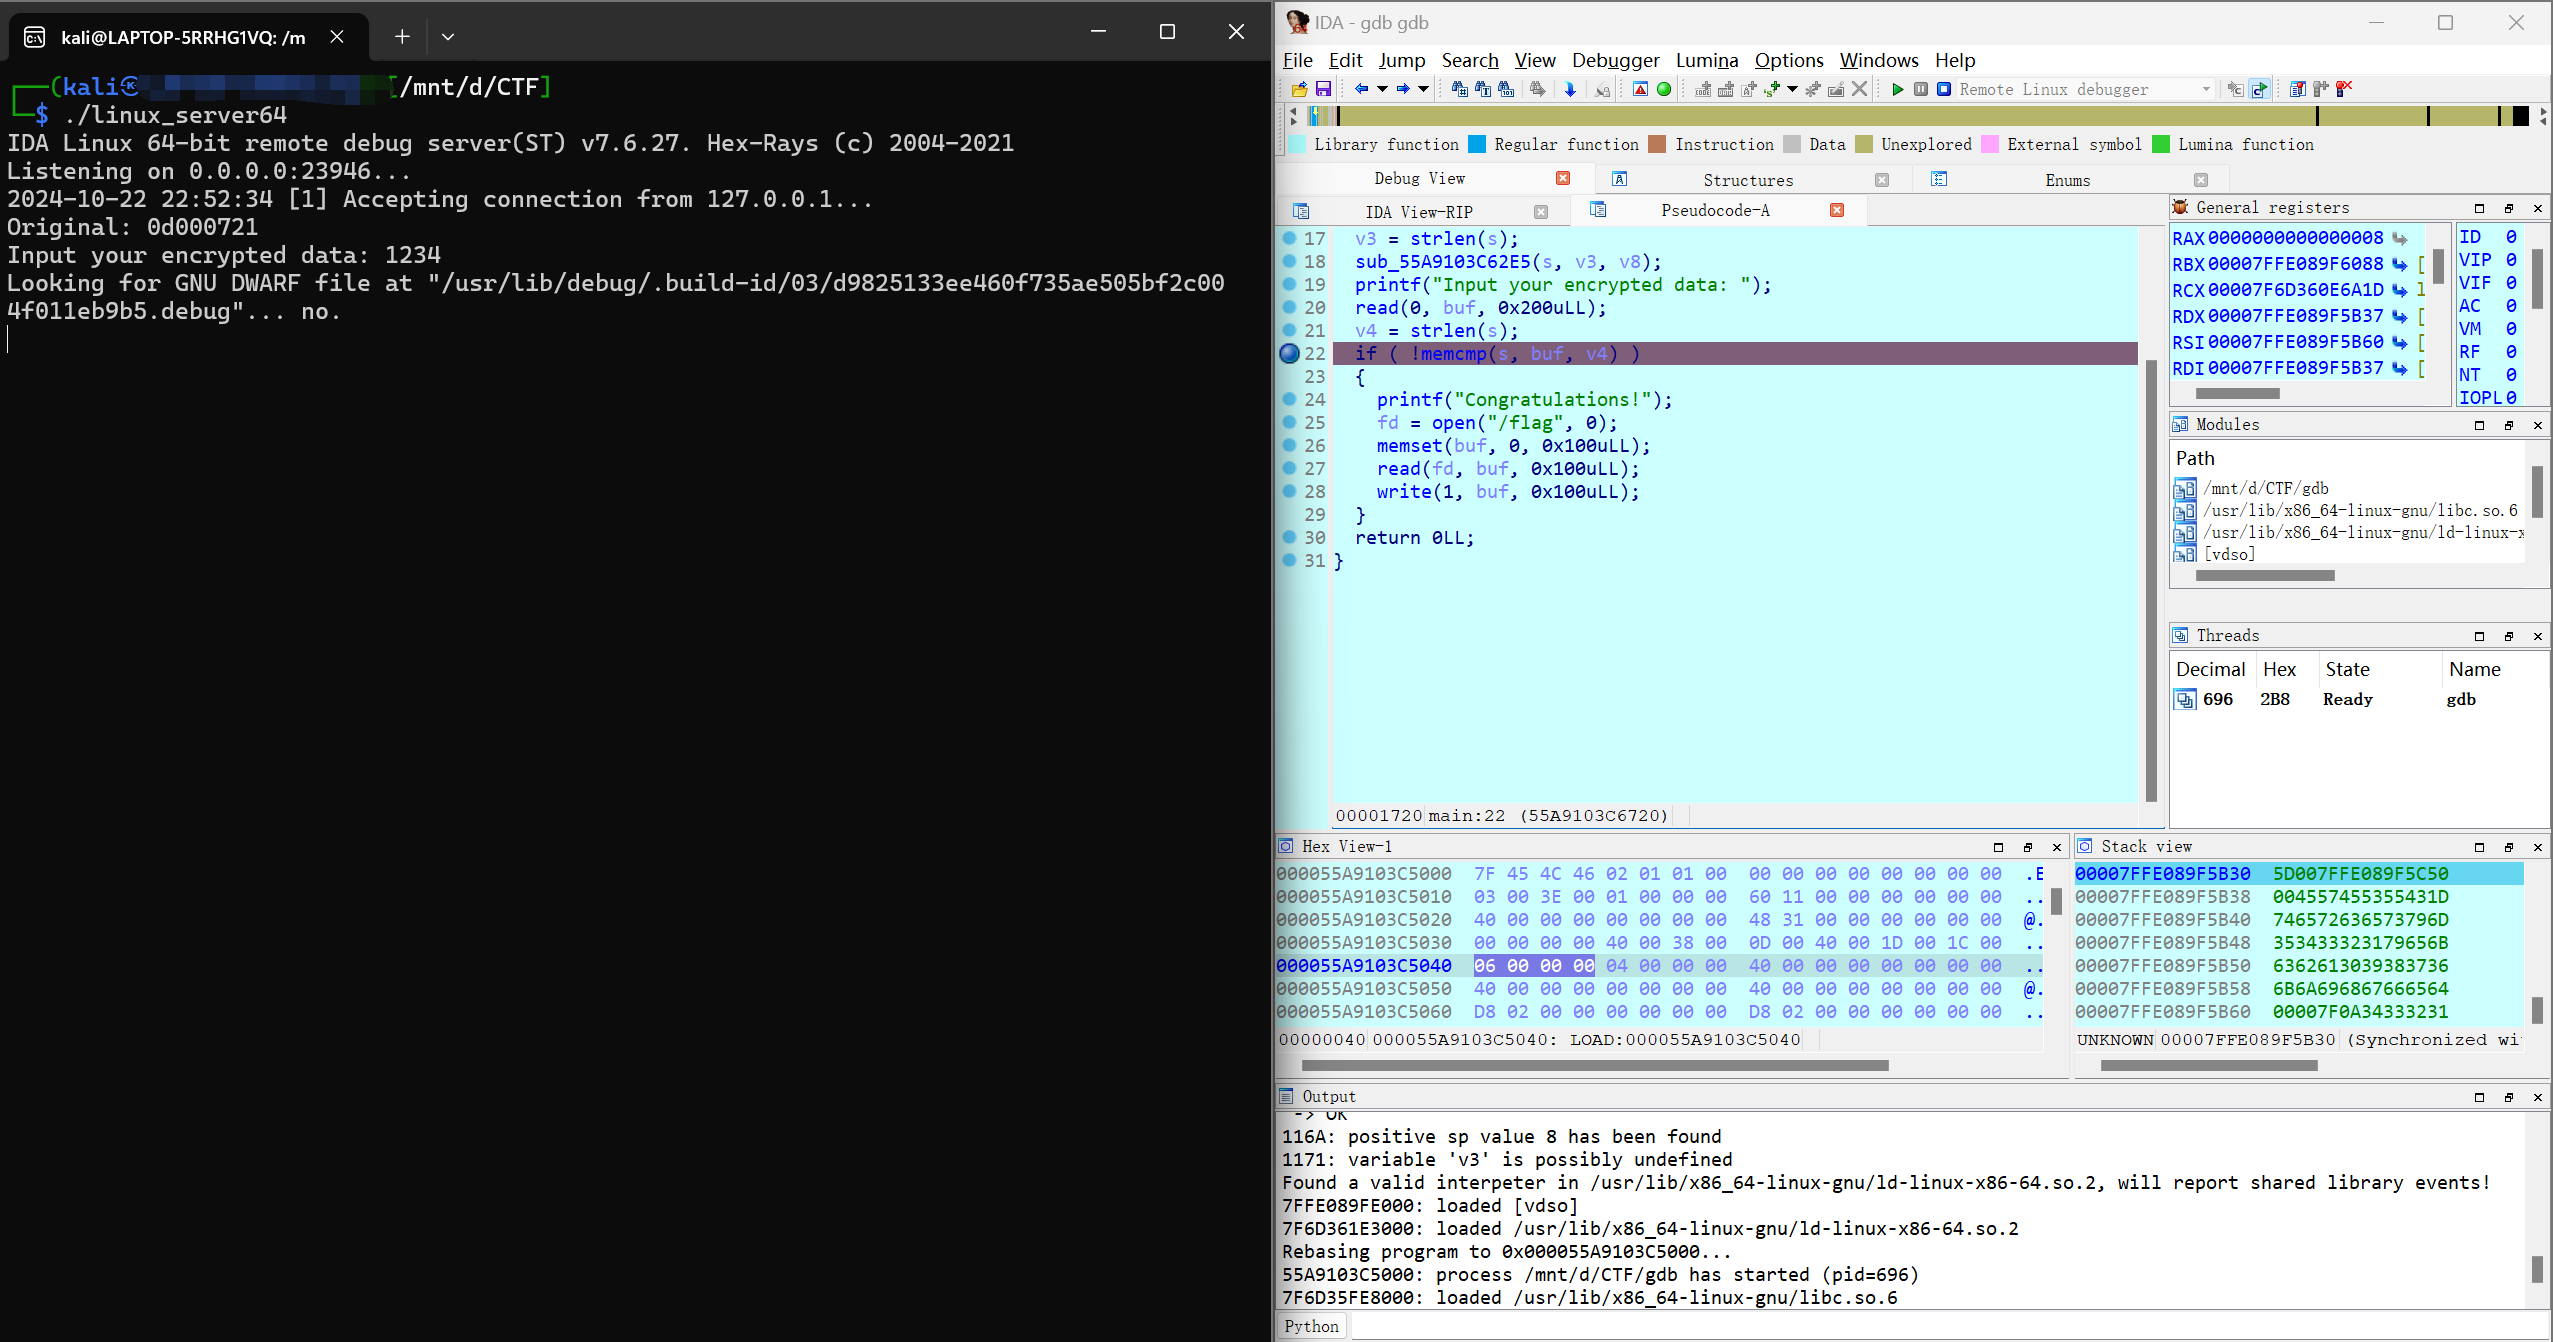Screen dimensions: 2553x1342
Task: Click the red warning triangle toolbar icon
Action: [1640, 89]
